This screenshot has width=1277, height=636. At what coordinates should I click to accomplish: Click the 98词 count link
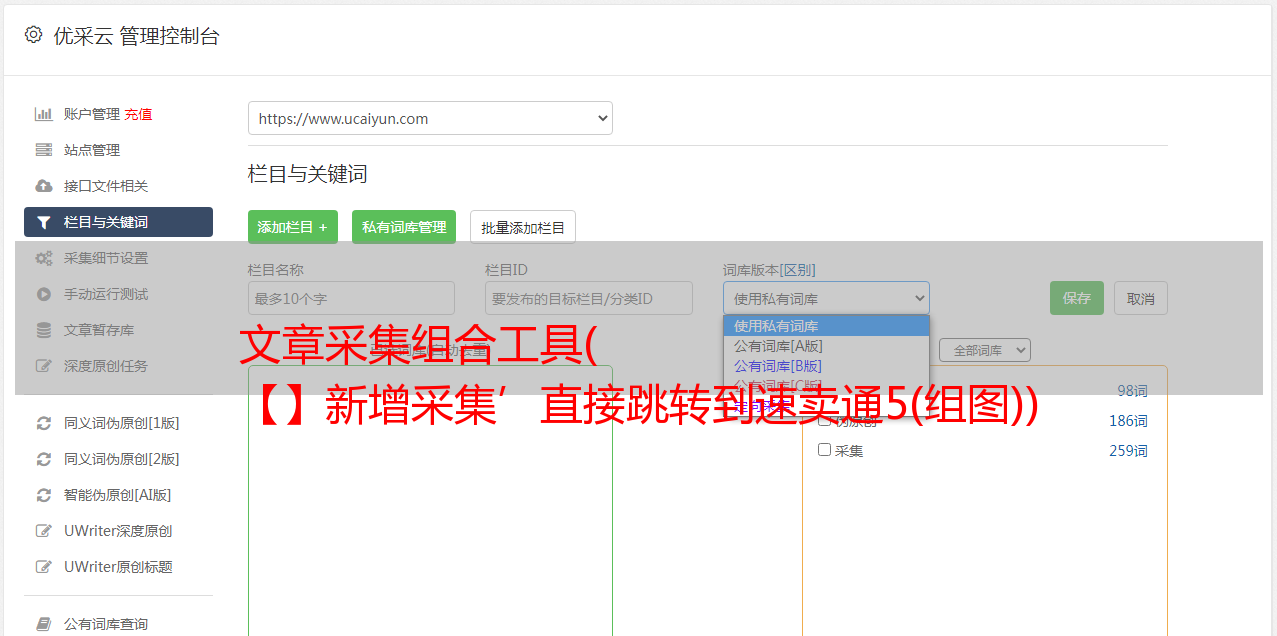pos(1132,390)
